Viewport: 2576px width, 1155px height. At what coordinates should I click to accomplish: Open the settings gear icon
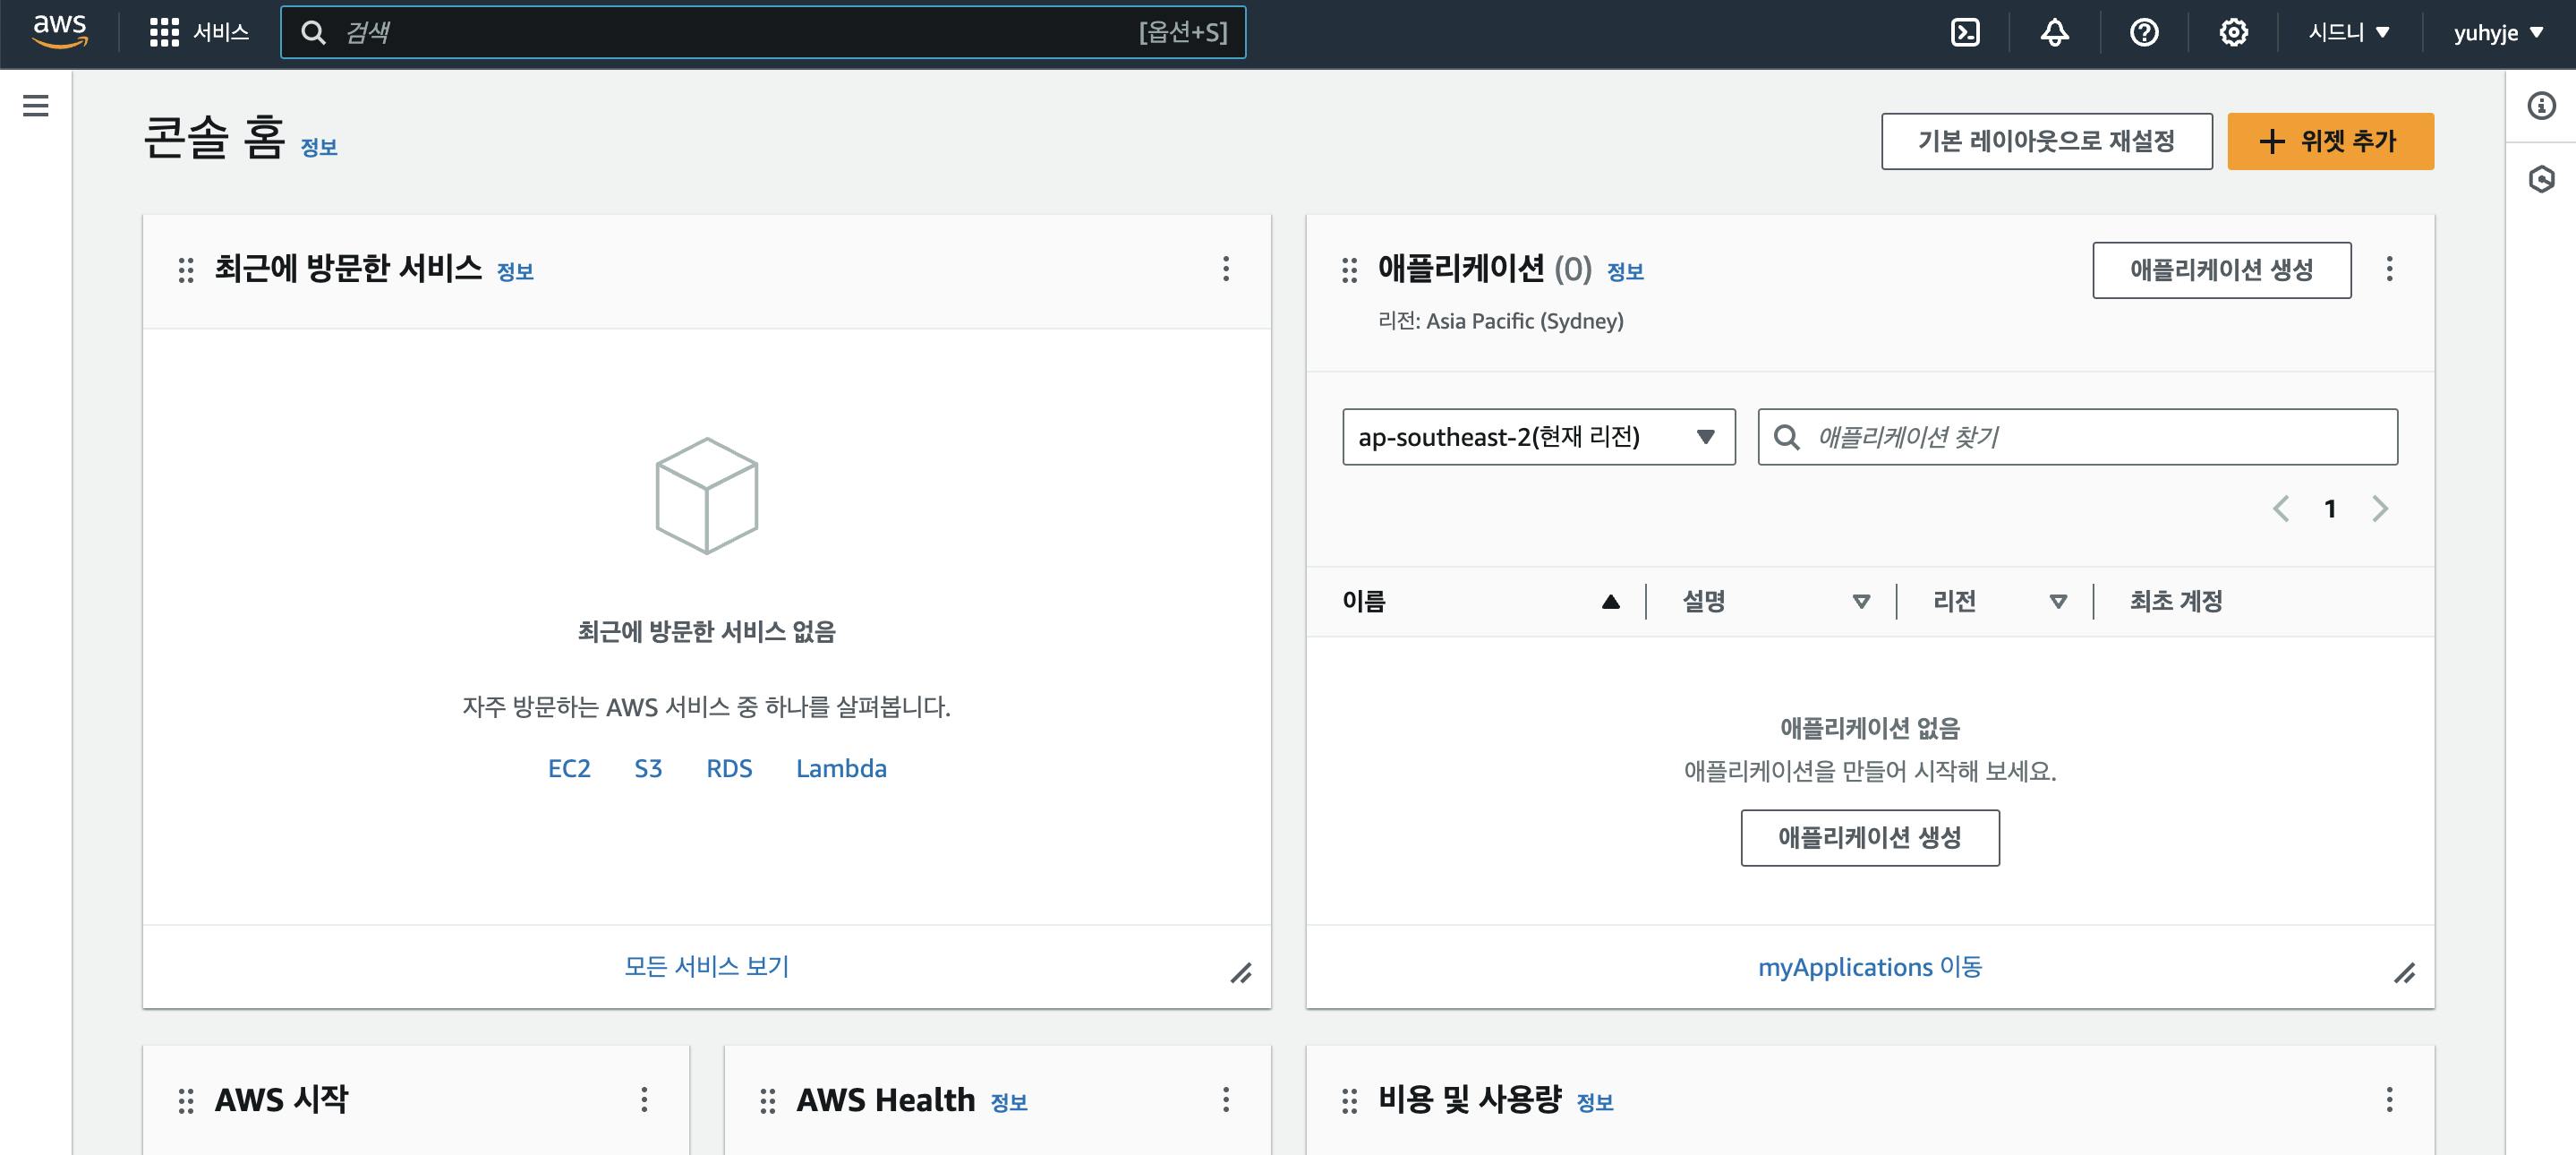[x=2233, y=32]
